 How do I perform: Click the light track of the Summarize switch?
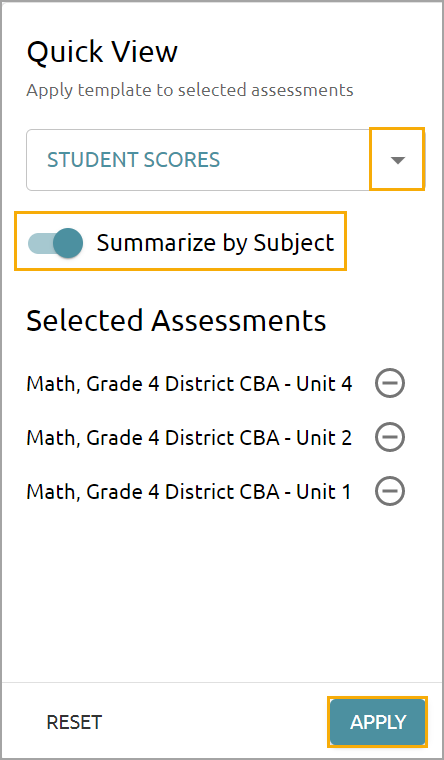coord(40,242)
